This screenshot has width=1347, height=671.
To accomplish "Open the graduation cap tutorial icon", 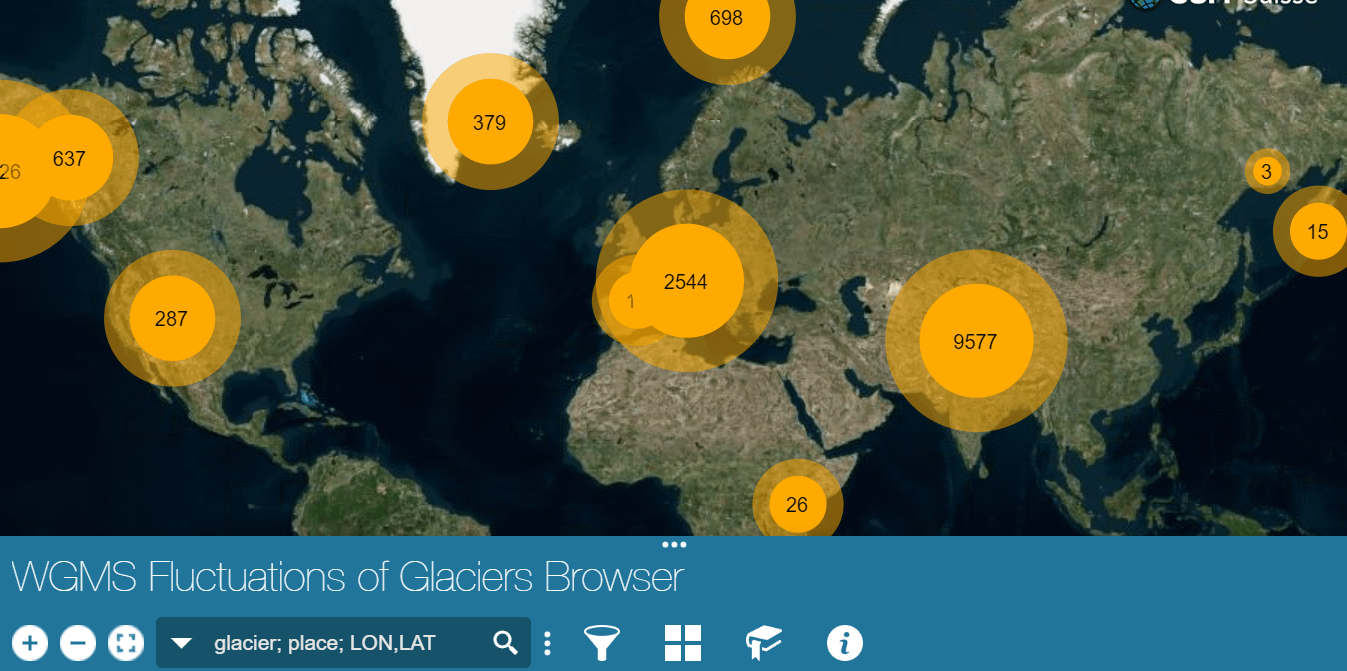I will tap(764, 642).
